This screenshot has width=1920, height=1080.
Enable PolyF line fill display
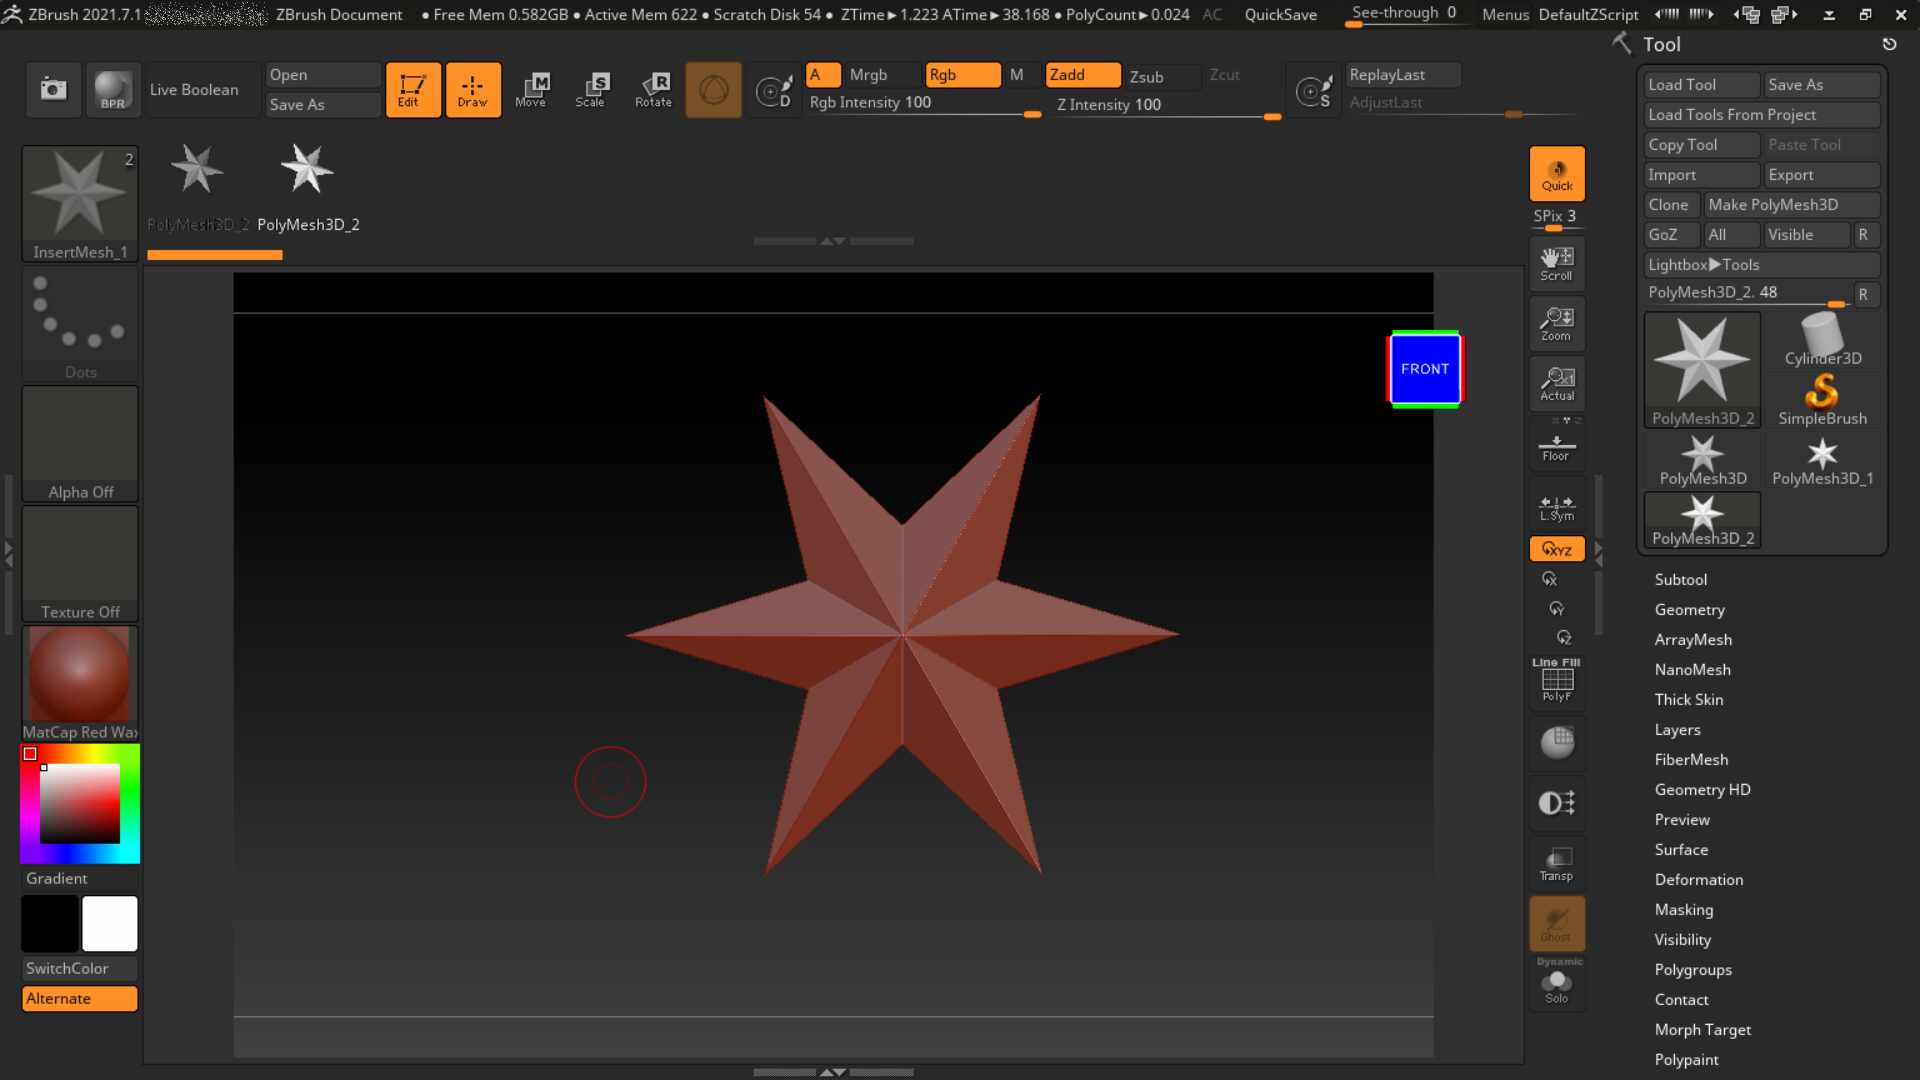click(x=1556, y=682)
